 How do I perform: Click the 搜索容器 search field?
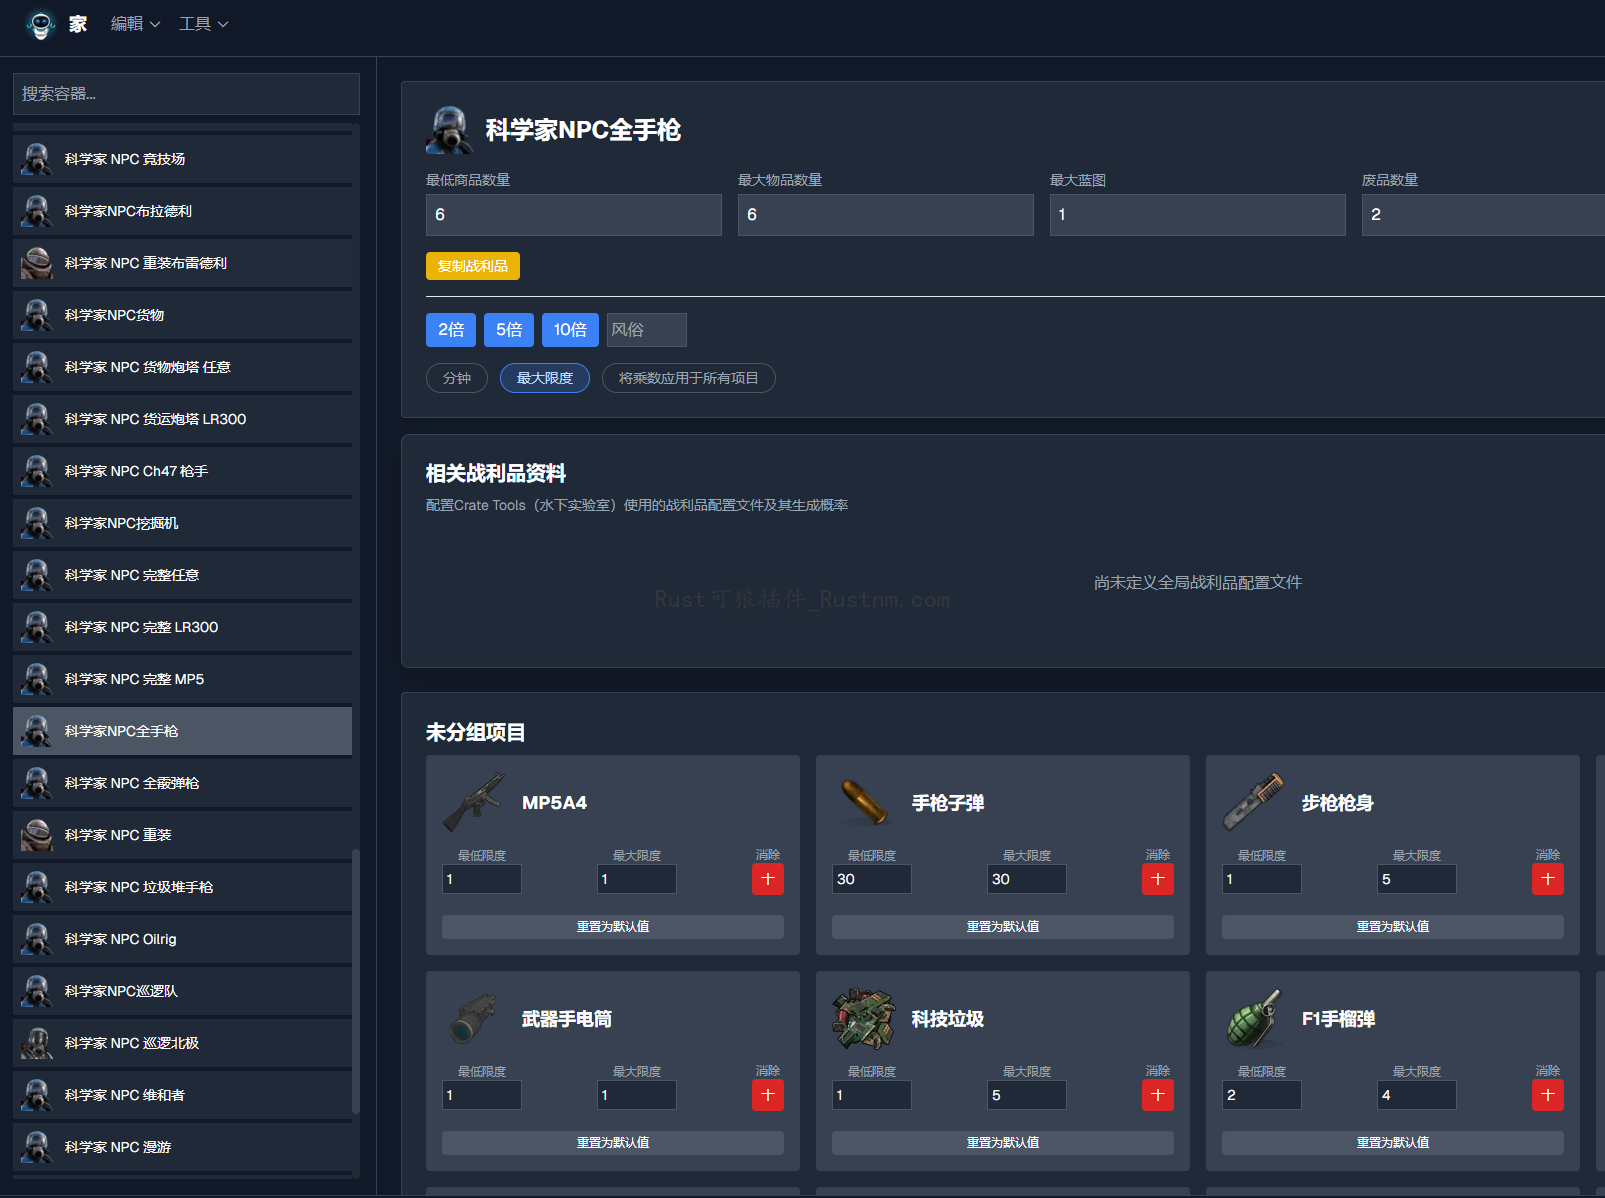pos(185,93)
